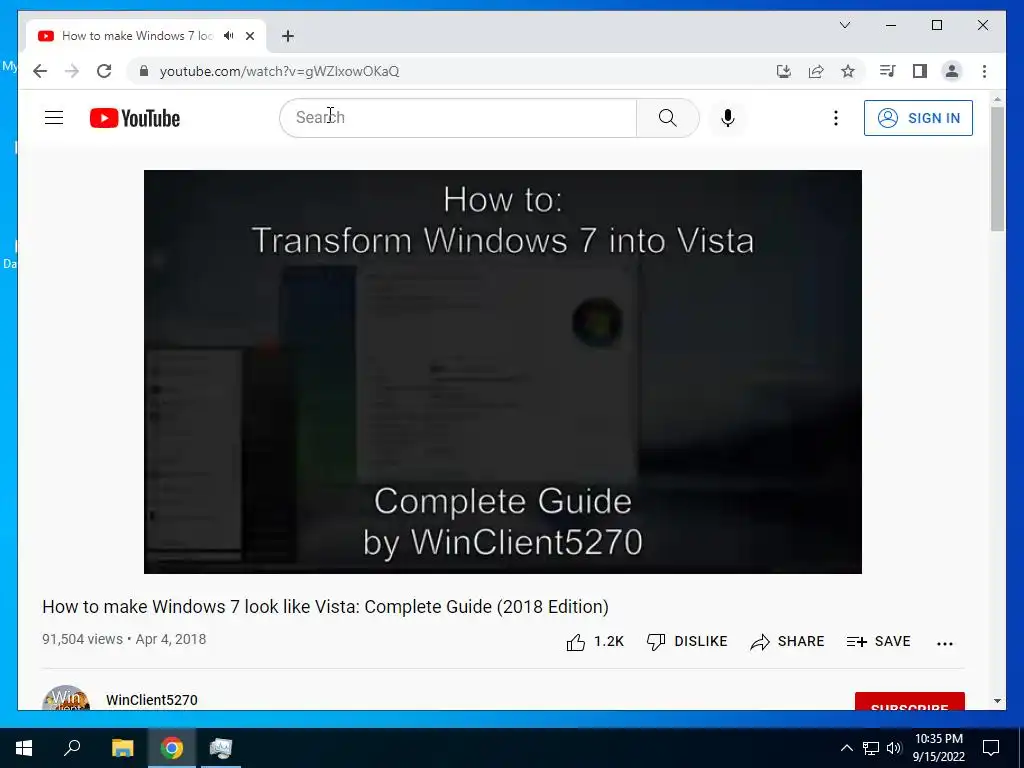
Task: Open a new tab with plus button
Action: point(288,36)
